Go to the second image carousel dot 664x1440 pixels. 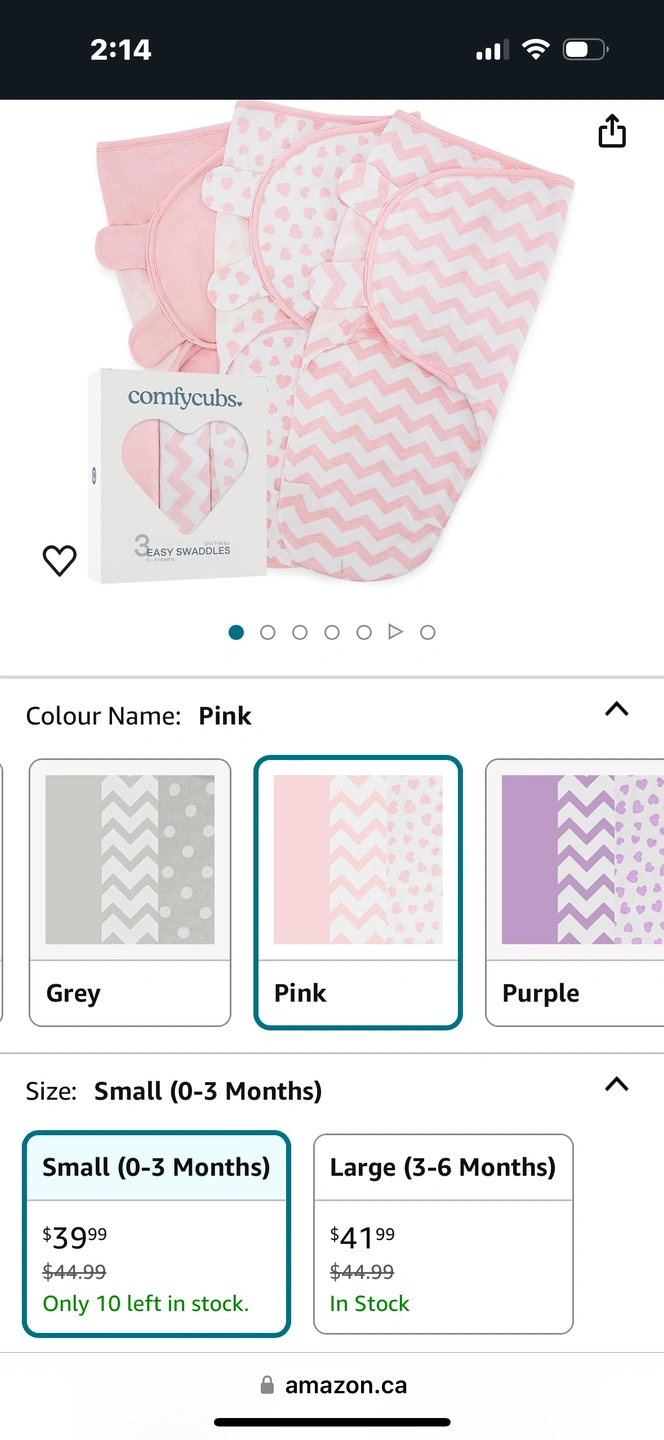point(268,632)
